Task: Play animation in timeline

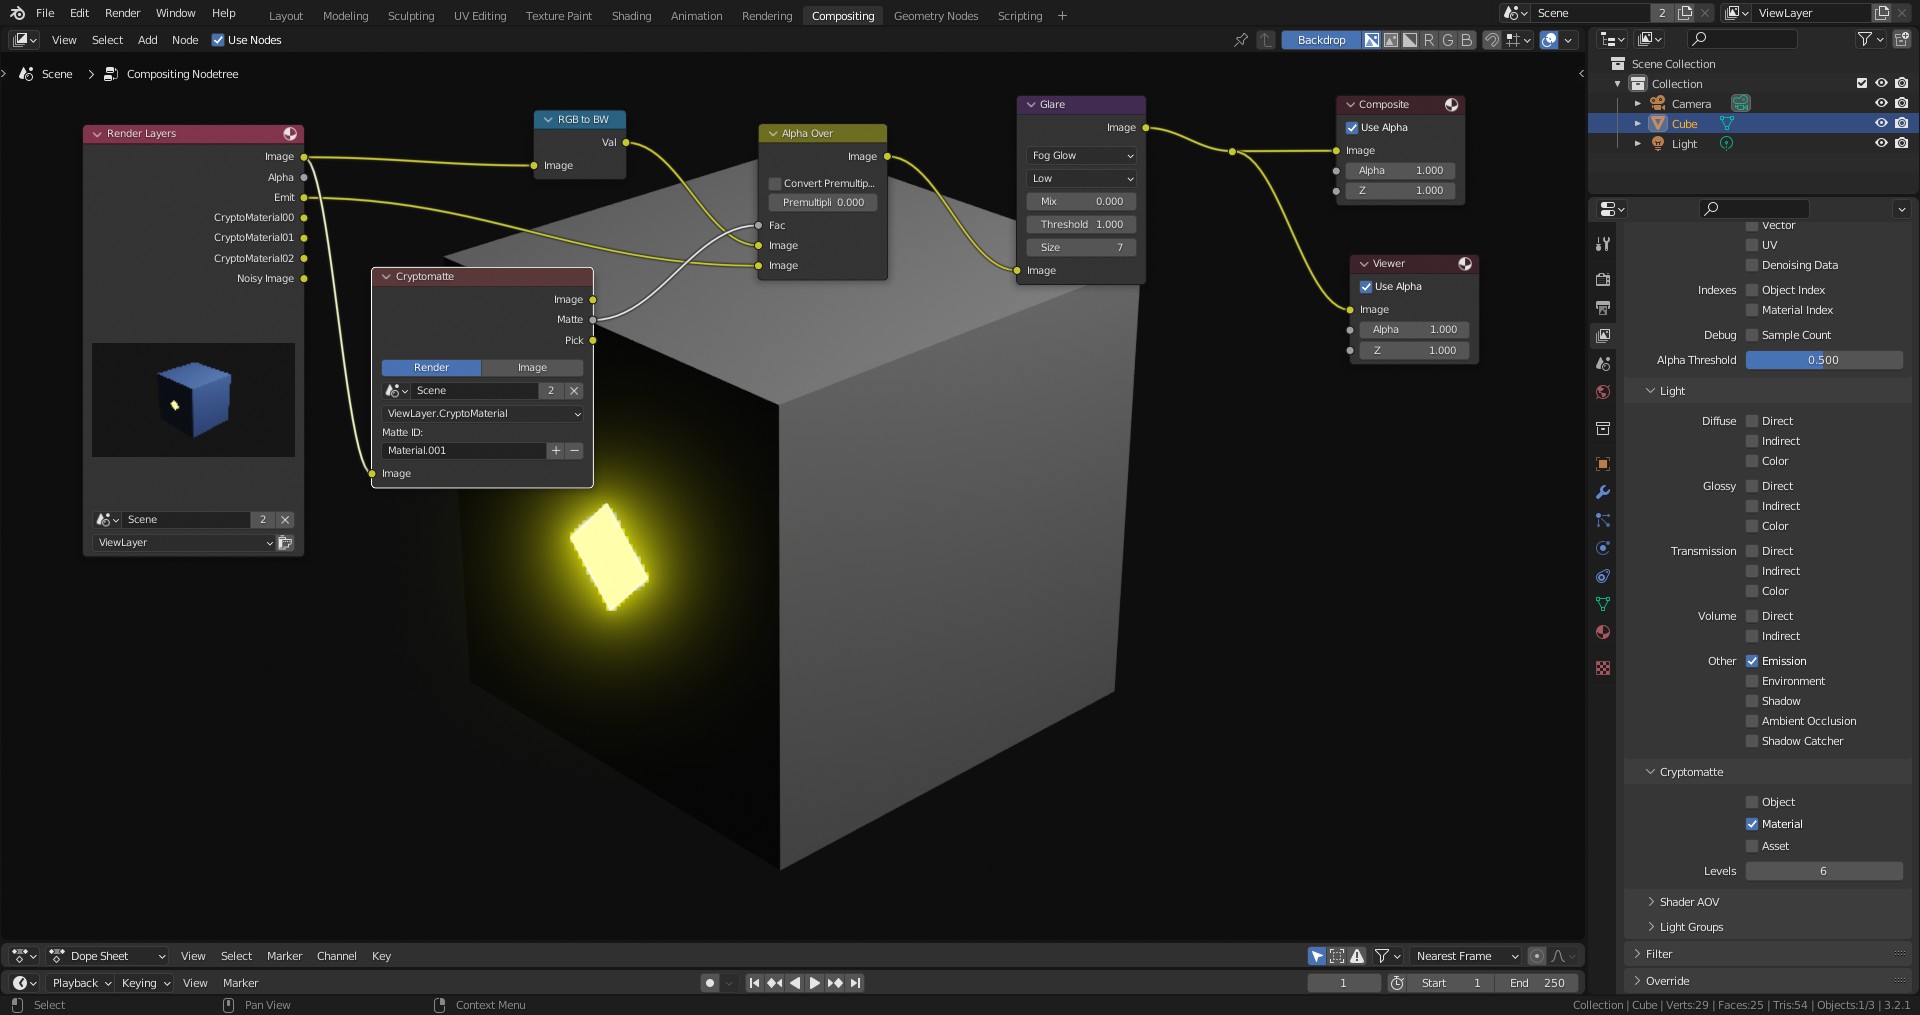Action: click(814, 983)
